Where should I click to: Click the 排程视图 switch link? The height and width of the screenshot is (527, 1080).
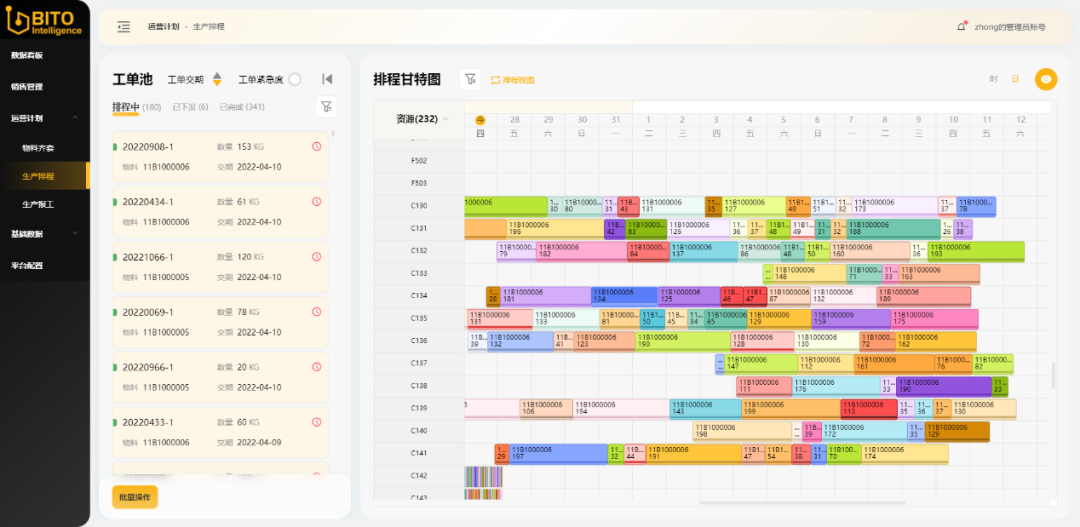pos(512,80)
